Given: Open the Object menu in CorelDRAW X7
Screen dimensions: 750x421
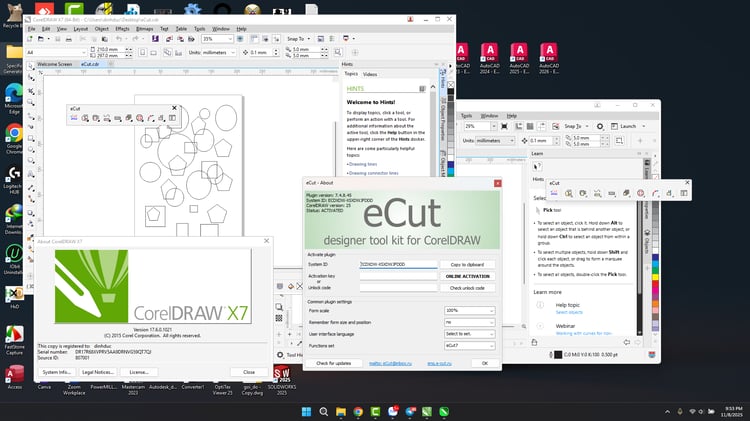Looking at the screenshot, I should click(x=101, y=29).
